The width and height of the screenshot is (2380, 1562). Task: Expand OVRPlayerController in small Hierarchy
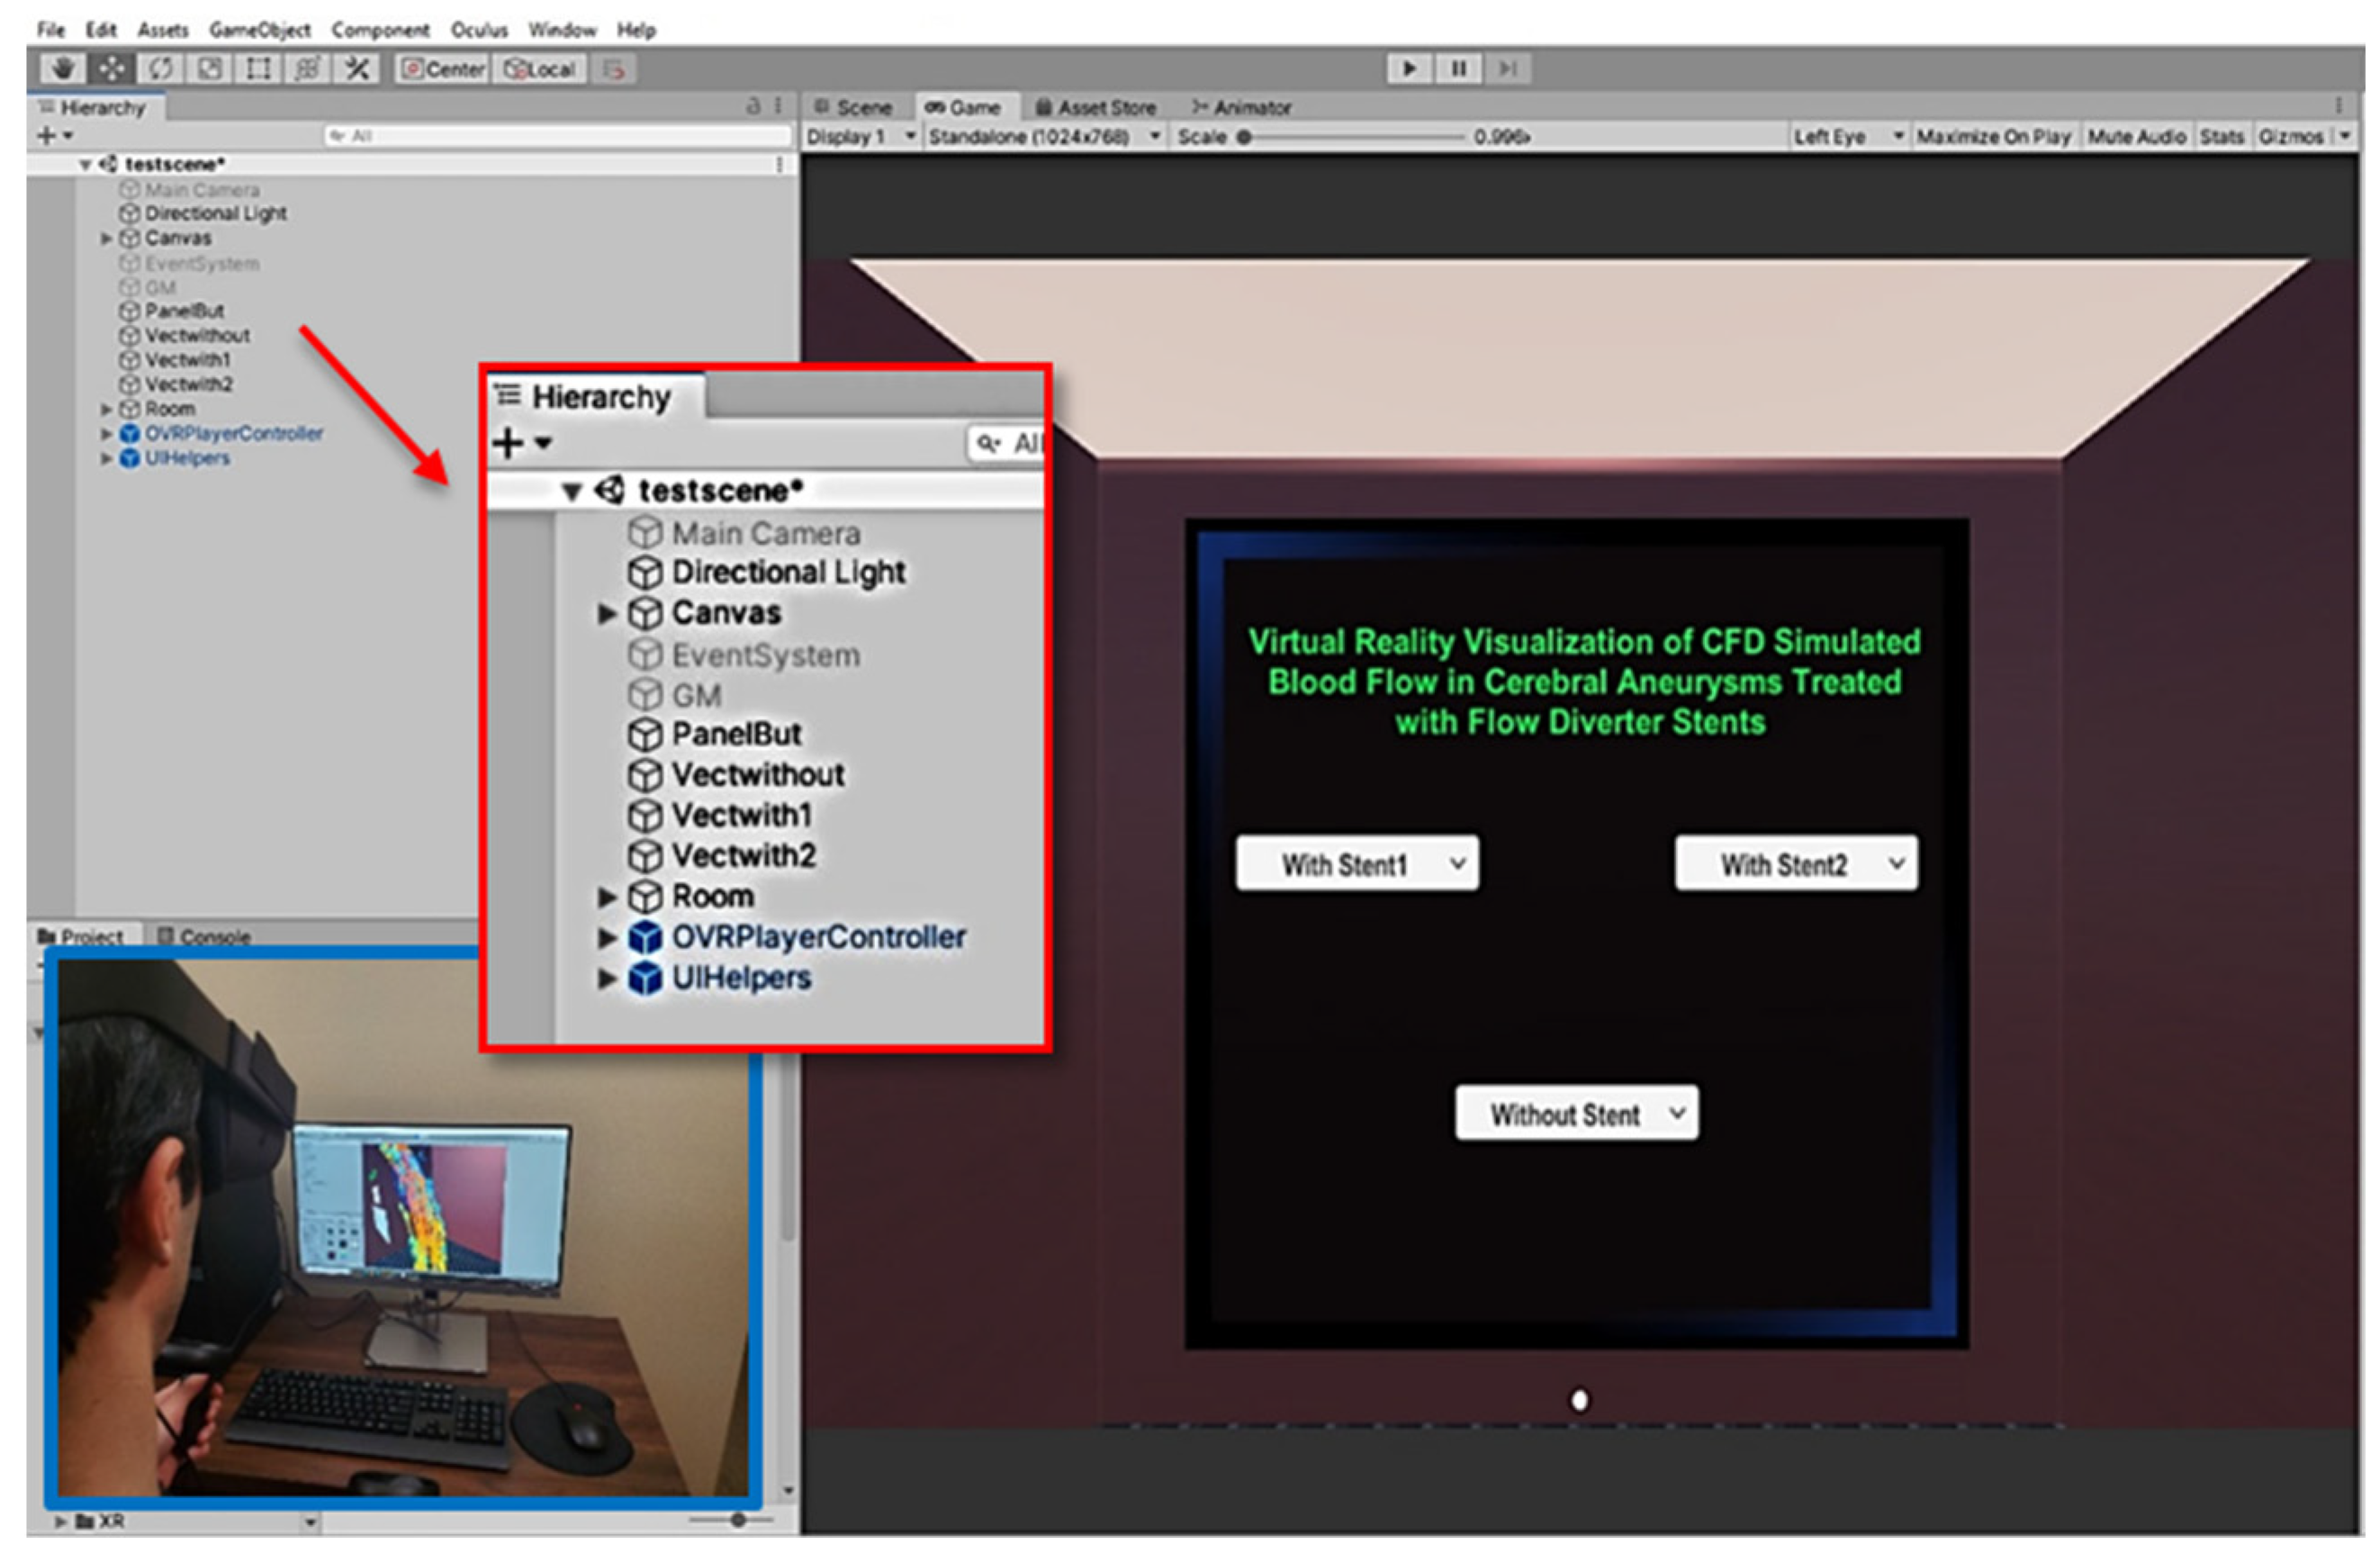point(105,434)
